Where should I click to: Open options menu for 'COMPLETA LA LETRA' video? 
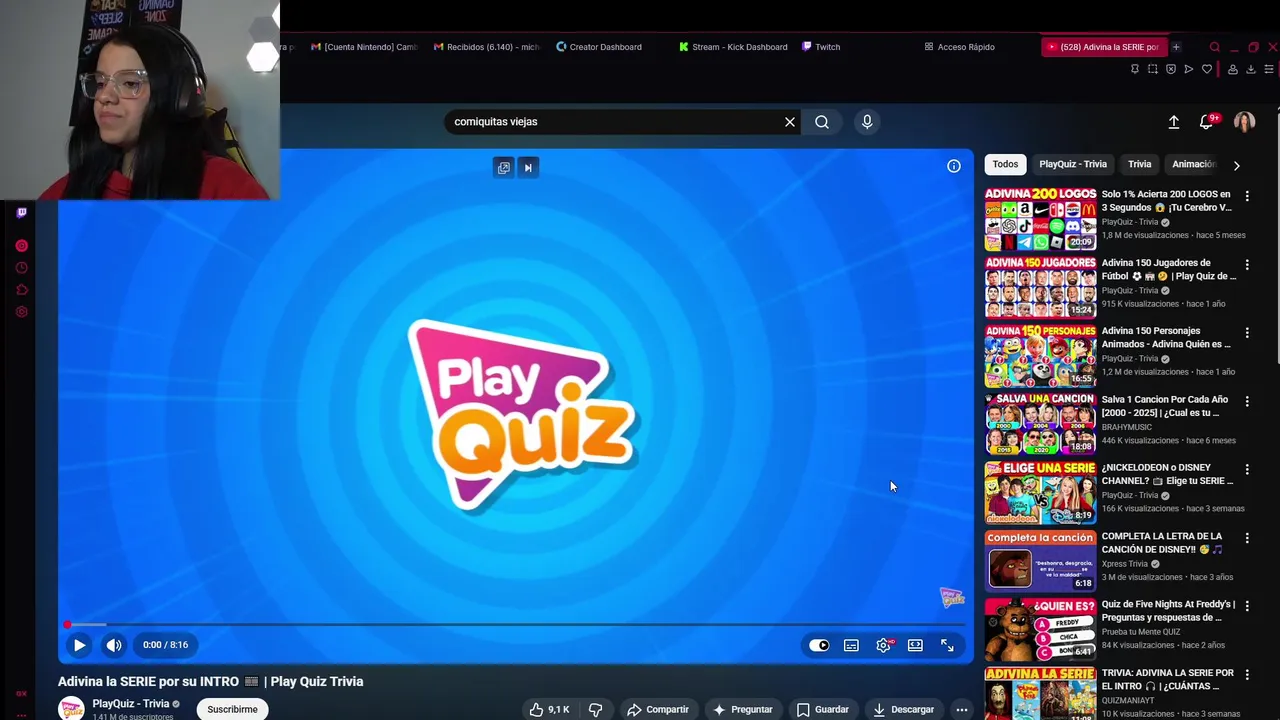1247,538
